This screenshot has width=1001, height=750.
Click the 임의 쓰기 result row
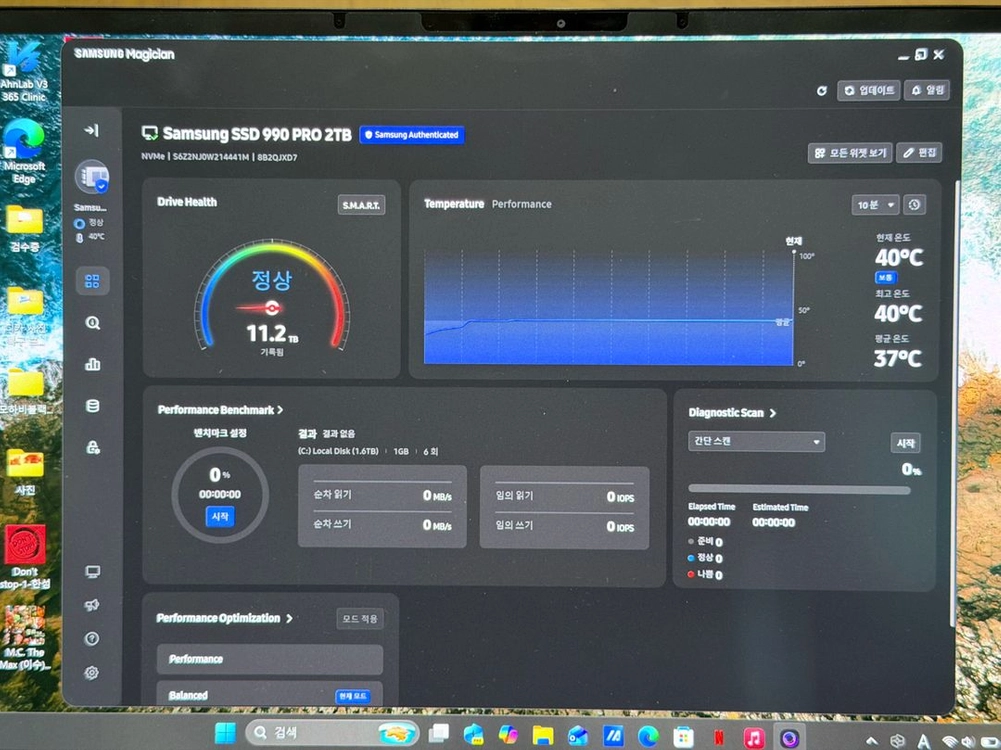564,526
